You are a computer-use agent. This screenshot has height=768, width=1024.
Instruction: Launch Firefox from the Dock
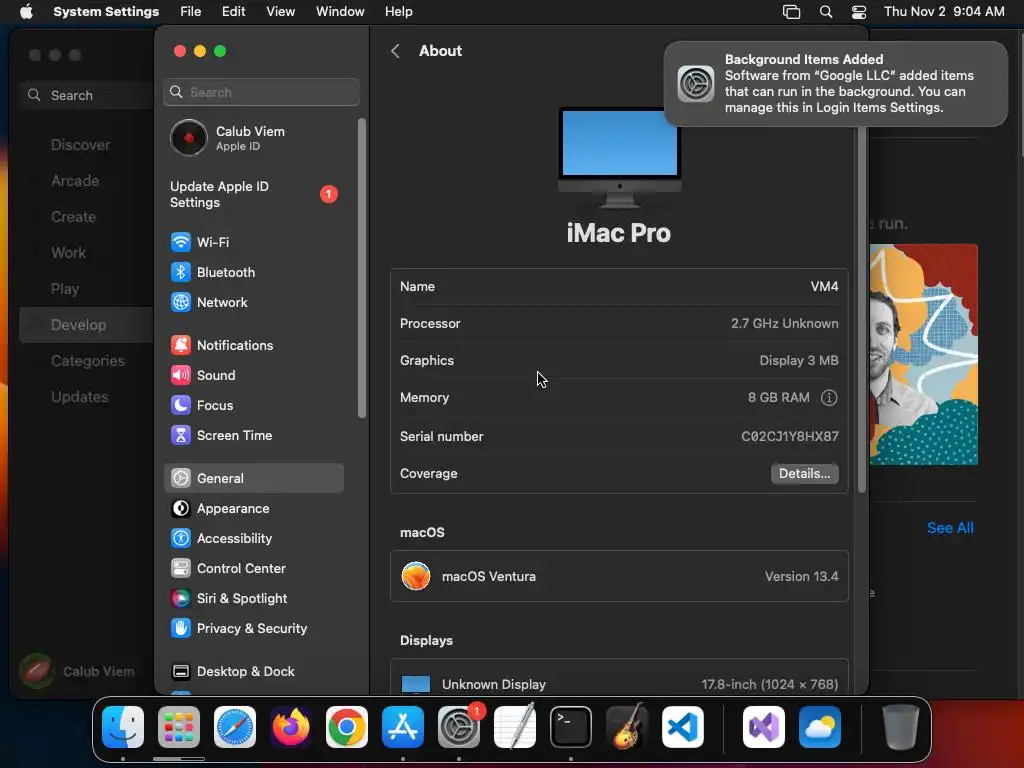tap(291, 727)
